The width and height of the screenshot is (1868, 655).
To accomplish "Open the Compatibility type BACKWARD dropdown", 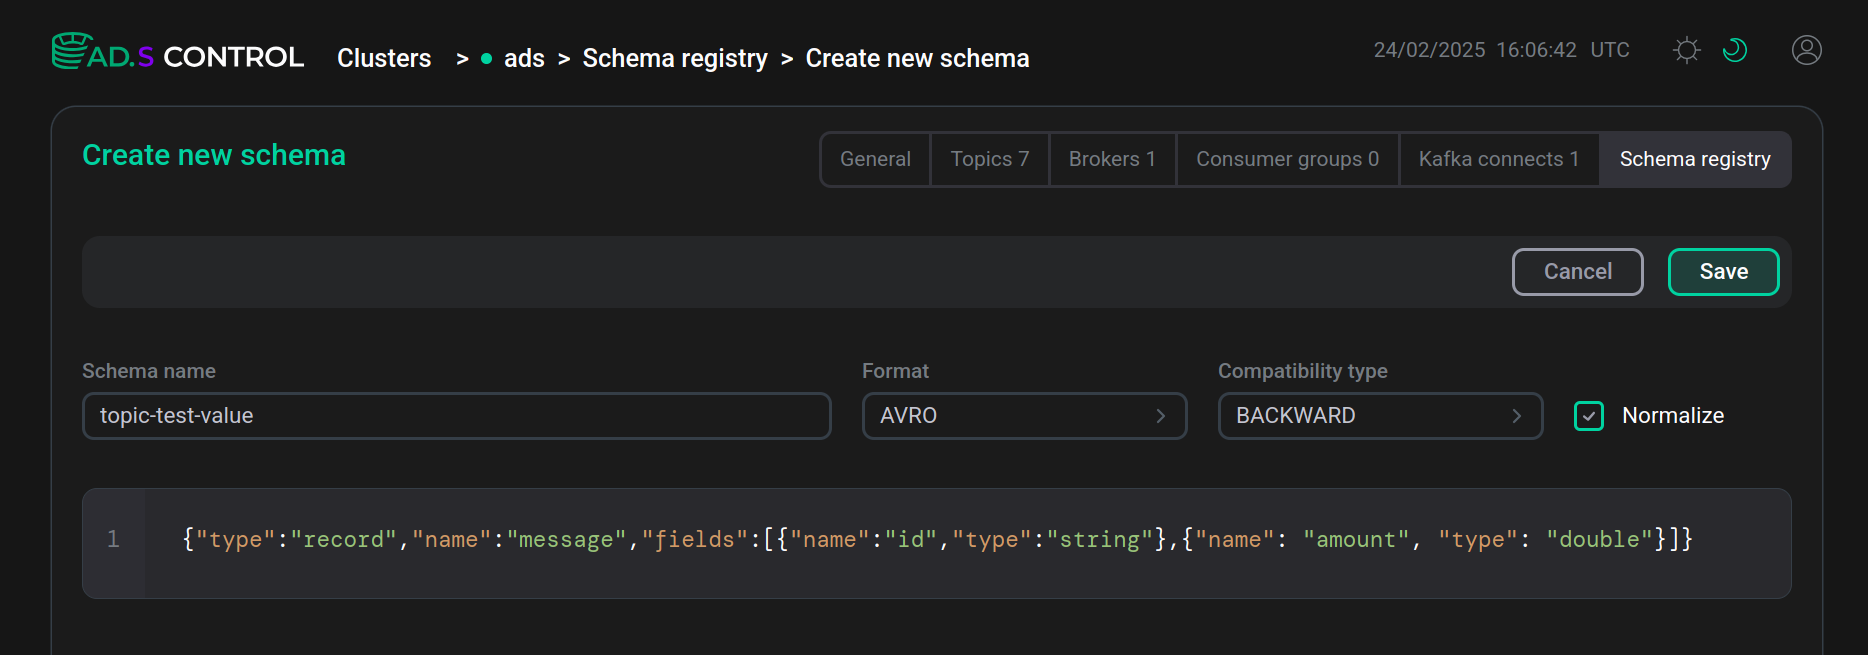I will [x=1380, y=416].
